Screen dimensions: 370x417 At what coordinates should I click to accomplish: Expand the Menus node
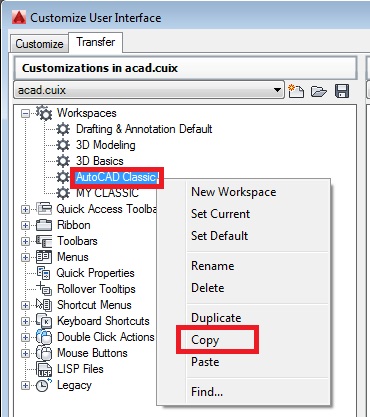pyautogui.click(x=25, y=257)
